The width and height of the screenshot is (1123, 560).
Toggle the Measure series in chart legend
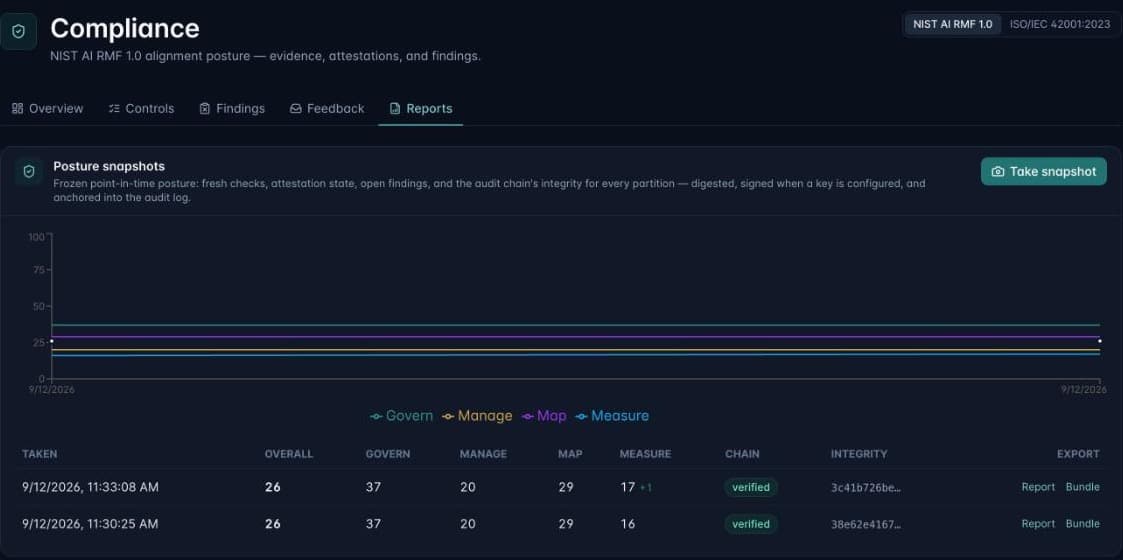coord(612,416)
